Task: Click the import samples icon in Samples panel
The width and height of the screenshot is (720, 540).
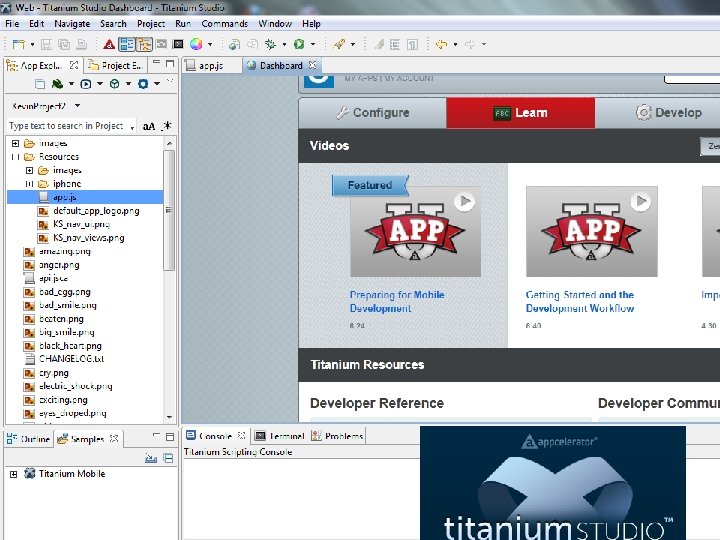Action: 151,458
